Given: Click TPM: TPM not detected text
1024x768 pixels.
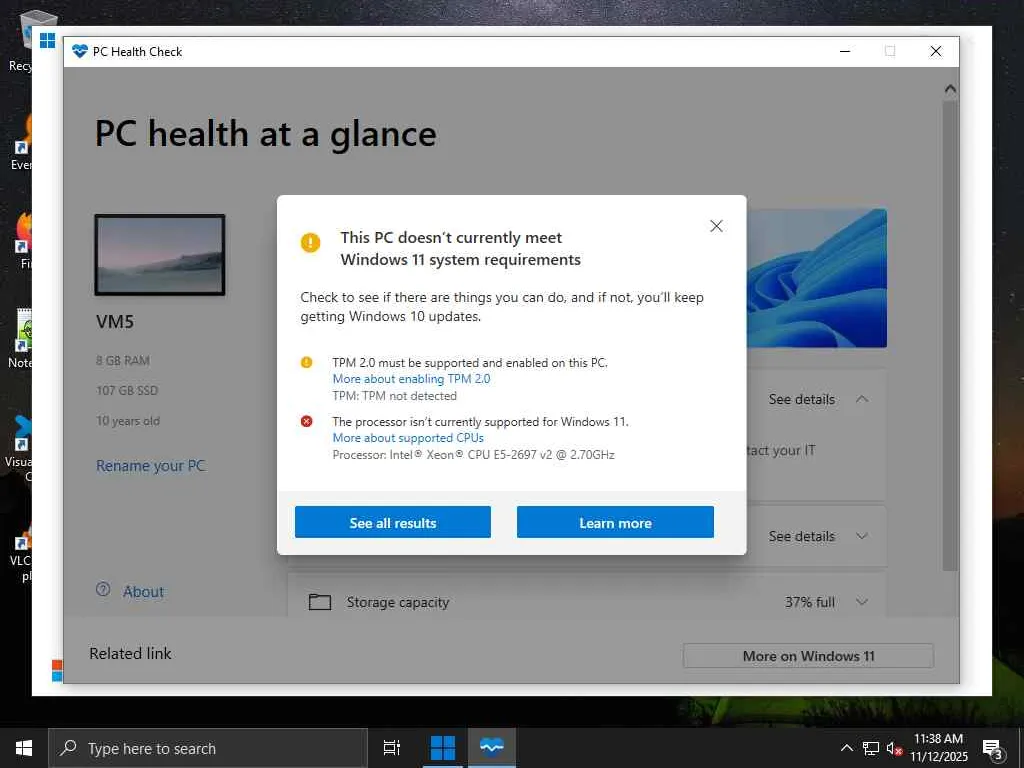Looking at the screenshot, I should pos(394,396).
